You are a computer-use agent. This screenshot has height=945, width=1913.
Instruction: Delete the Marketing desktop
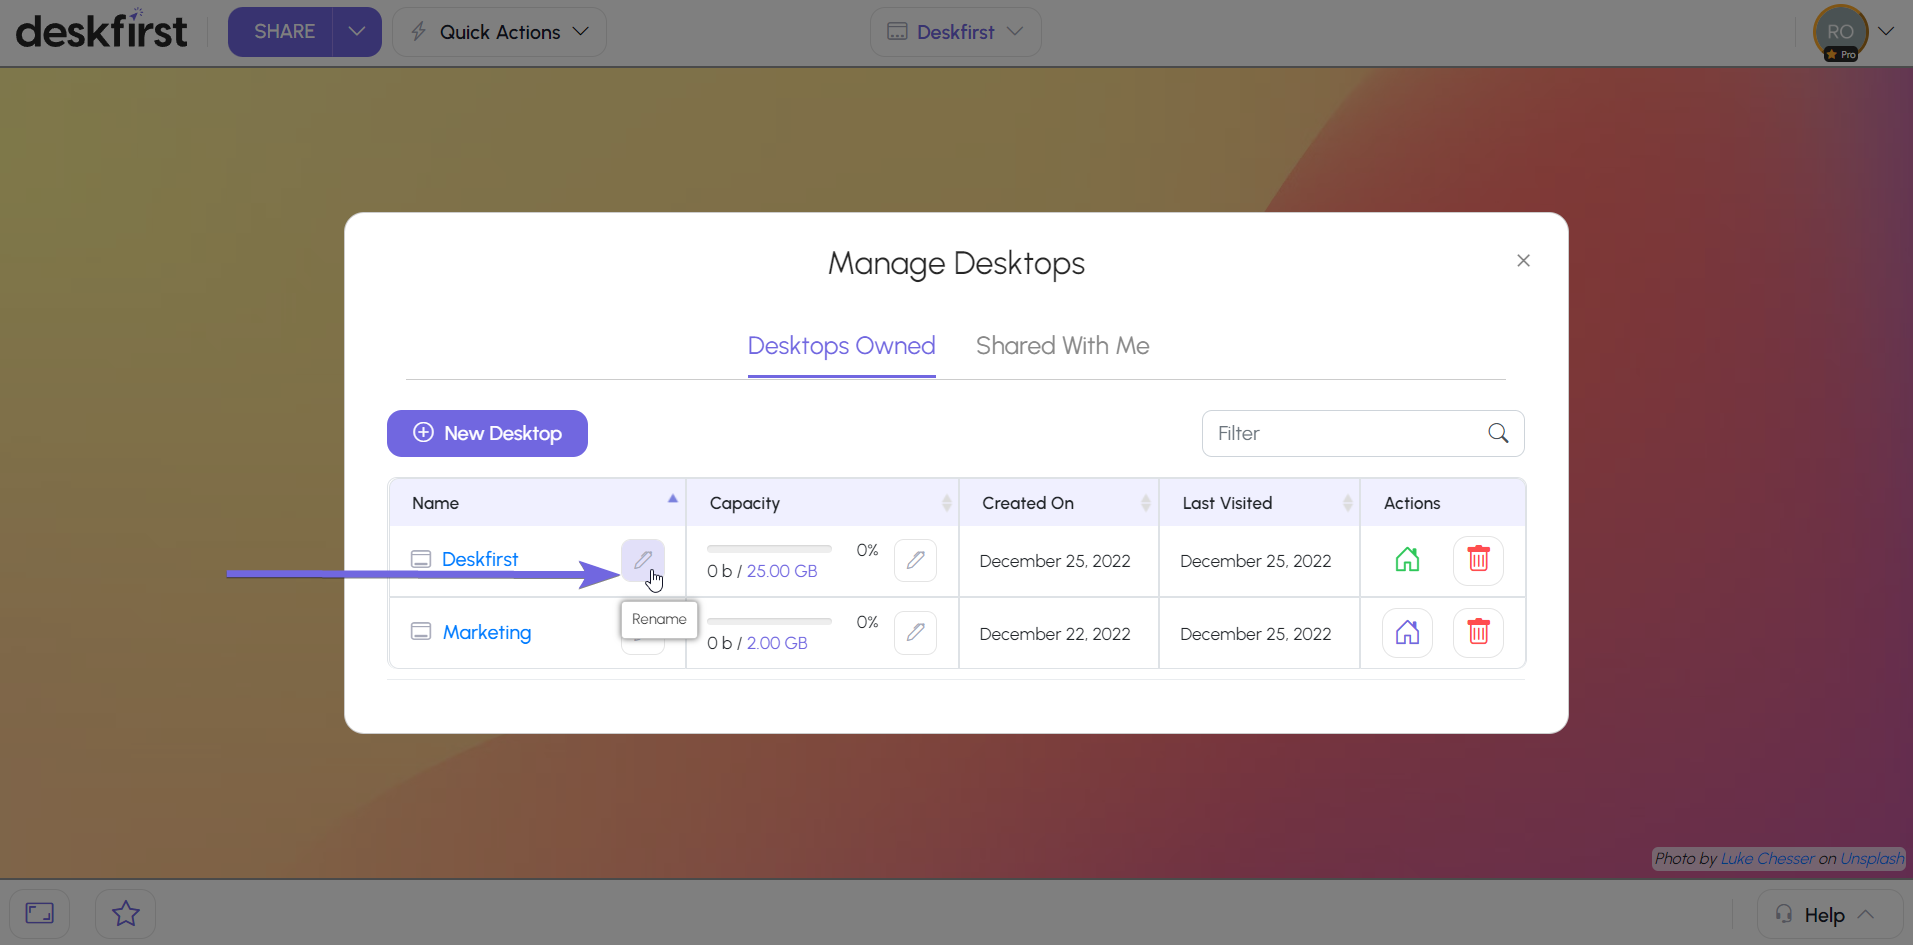pyautogui.click(x=1478, y=632)
